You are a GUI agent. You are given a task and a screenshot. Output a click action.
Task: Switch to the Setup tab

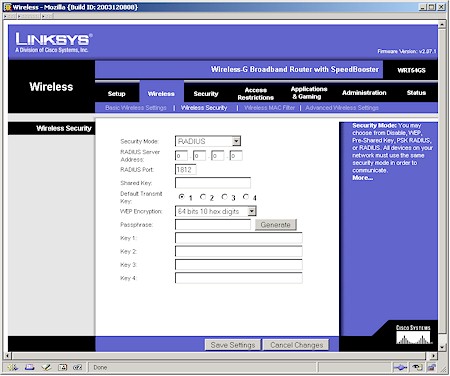point(116,94)
